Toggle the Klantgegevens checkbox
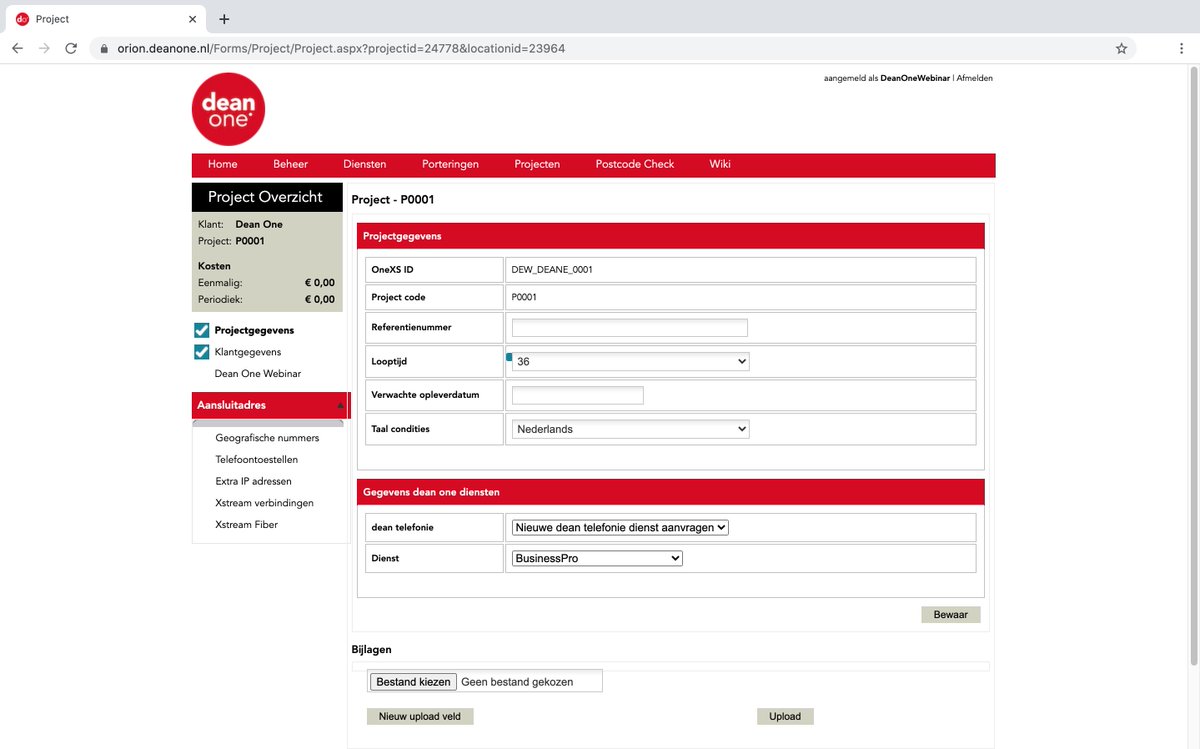This screenshot has width=1200, height=749. pos(202,352)
